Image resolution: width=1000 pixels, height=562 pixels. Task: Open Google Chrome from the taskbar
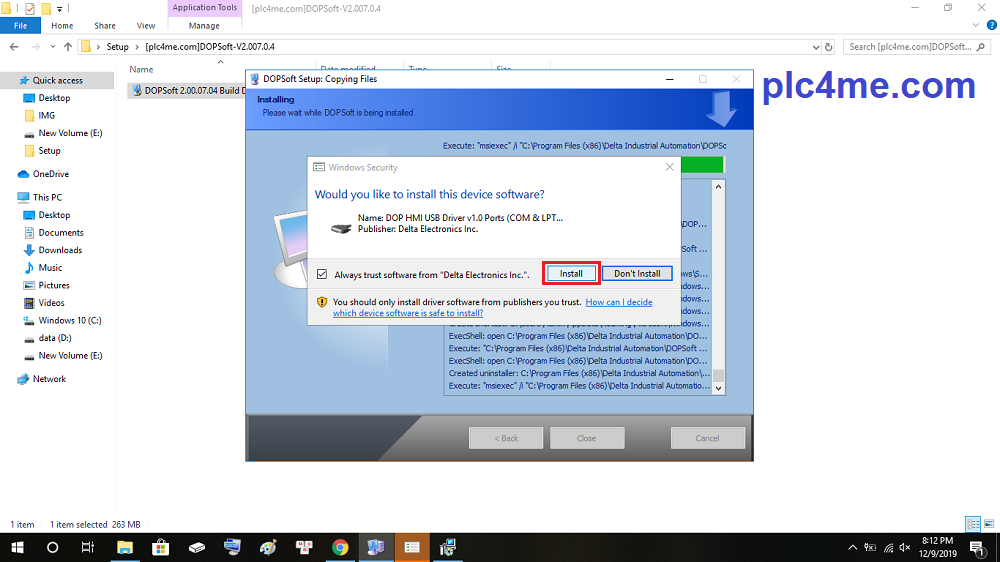[x=340, y=547]
